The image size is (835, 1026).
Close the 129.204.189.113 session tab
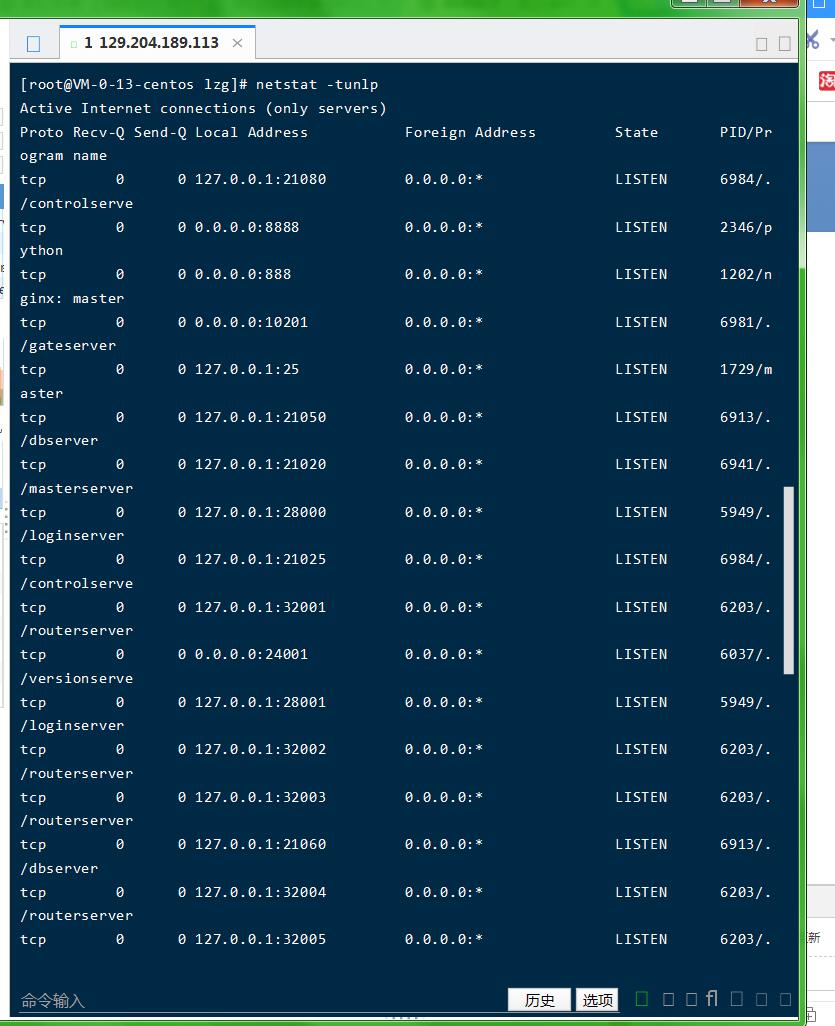tap(237, 43)
